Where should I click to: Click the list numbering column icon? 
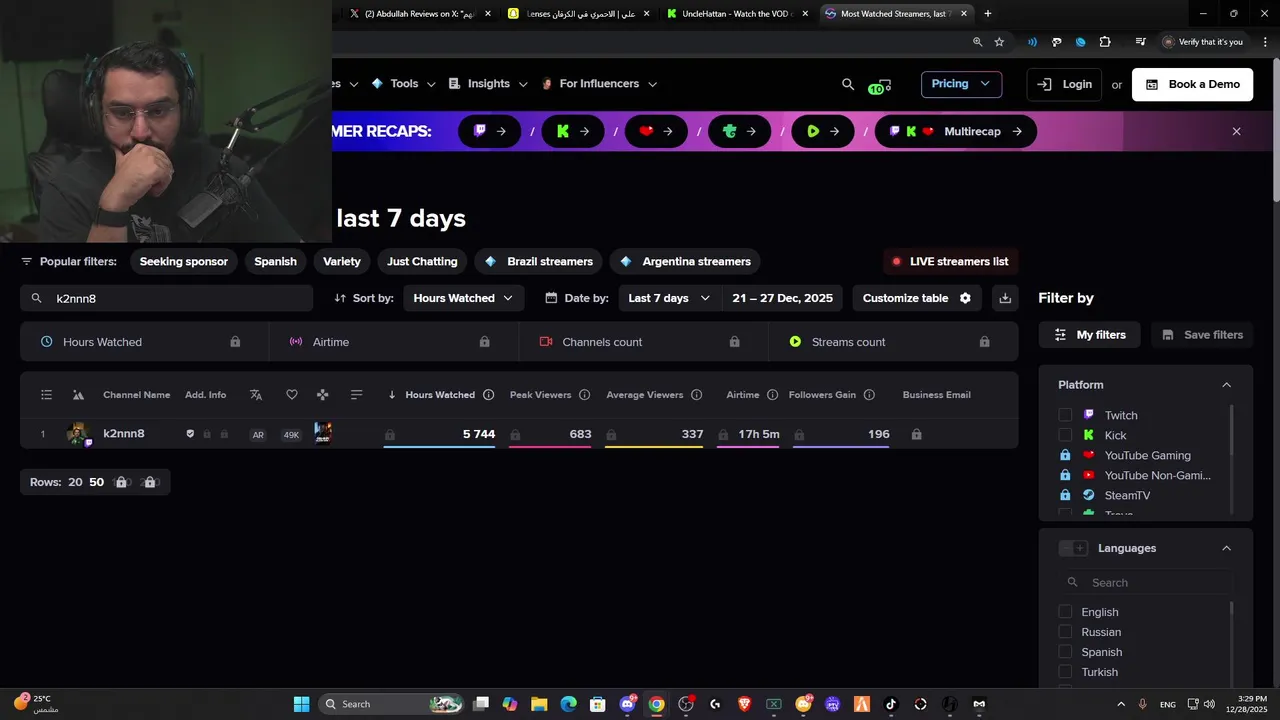click(x=46, y=395)
